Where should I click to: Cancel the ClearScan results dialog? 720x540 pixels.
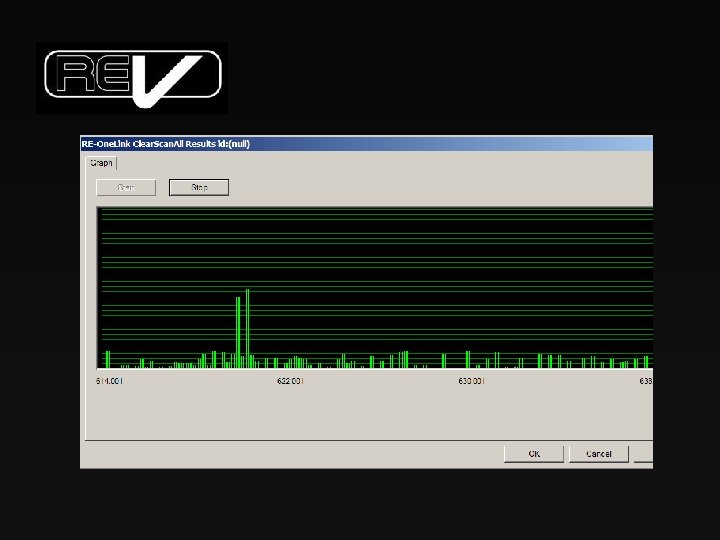click(599, 454)
